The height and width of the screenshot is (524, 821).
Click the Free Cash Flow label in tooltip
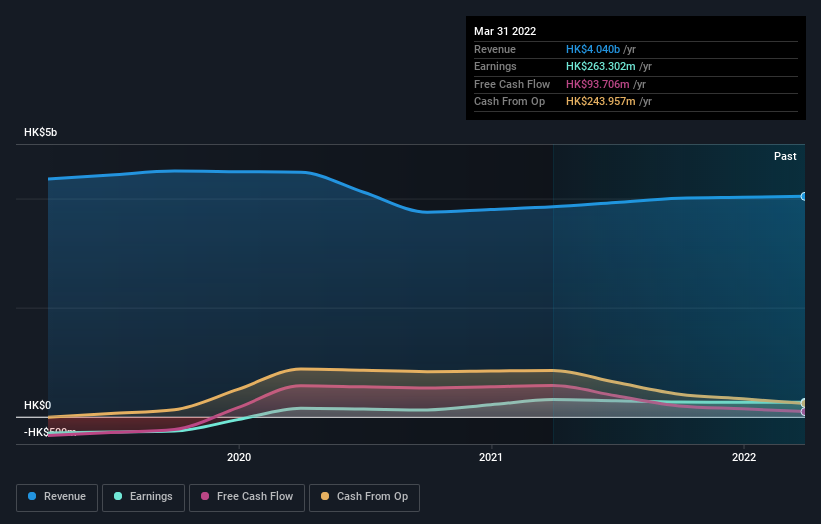tap(512, 84)
